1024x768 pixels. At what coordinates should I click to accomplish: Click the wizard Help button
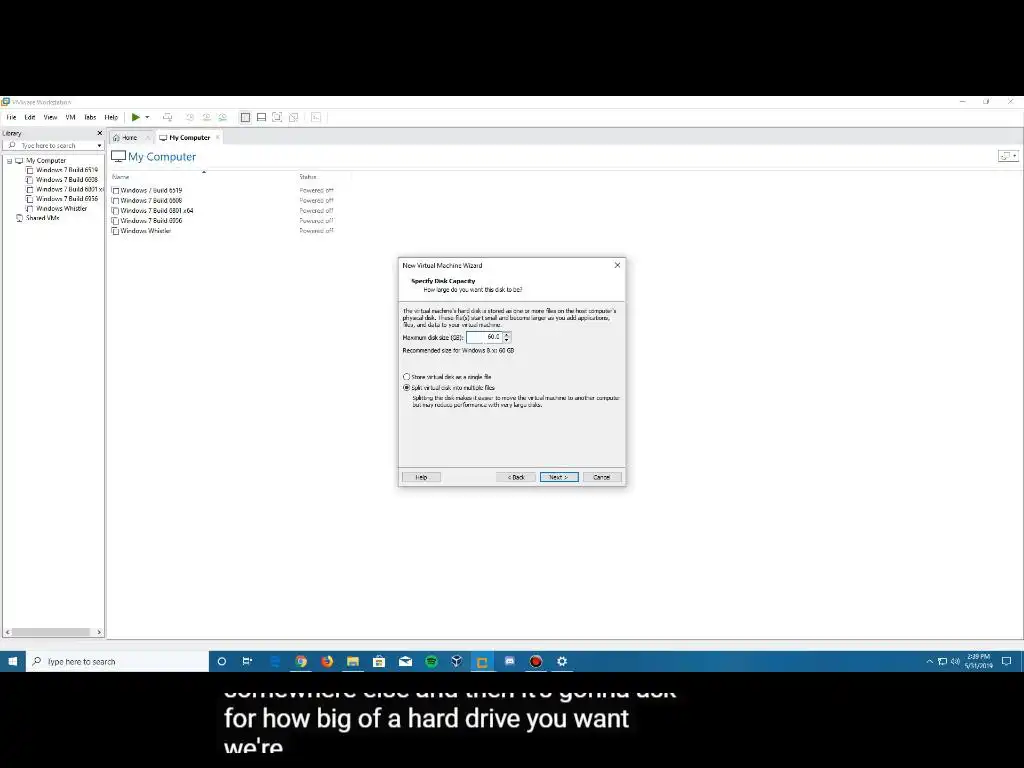click(x=421, y=477)
